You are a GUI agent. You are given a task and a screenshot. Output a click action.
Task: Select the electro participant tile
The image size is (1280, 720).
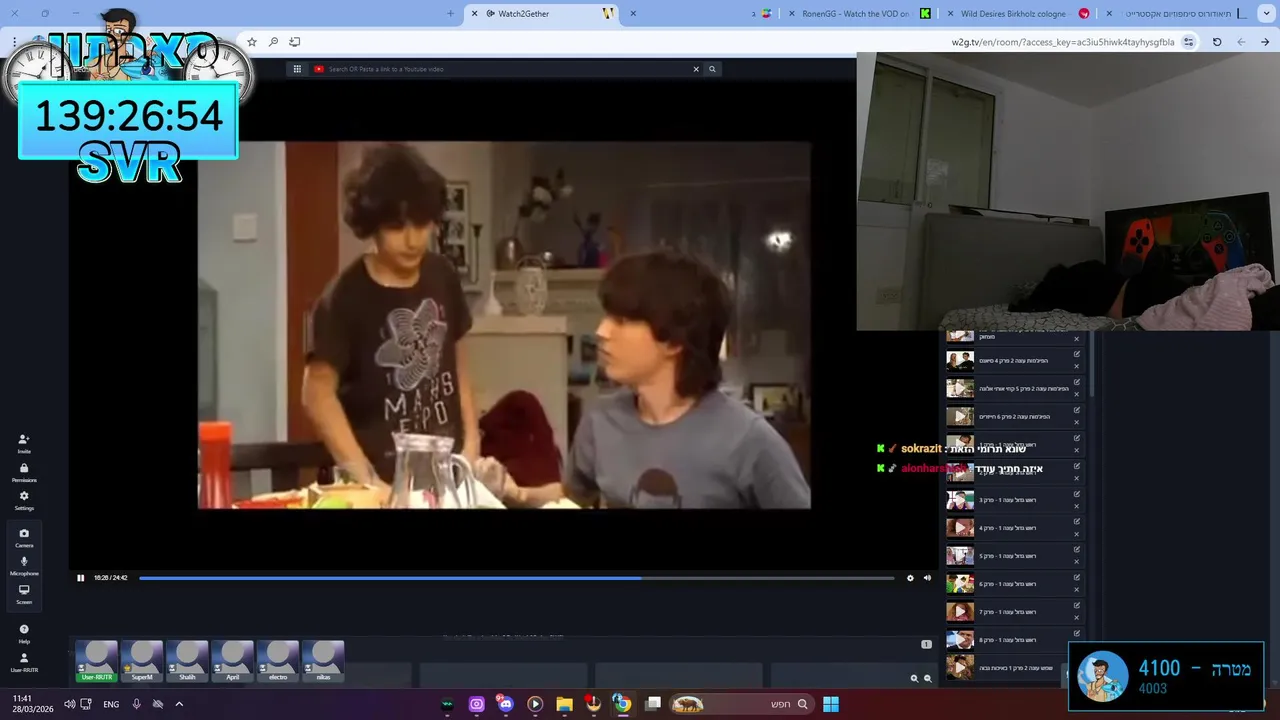(x=278, y=661)
